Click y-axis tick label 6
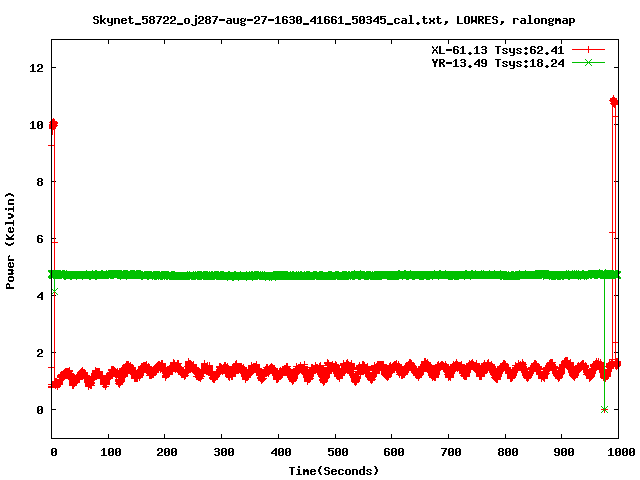This screenshot has height=480, width=640. click(x=40, y=239)
